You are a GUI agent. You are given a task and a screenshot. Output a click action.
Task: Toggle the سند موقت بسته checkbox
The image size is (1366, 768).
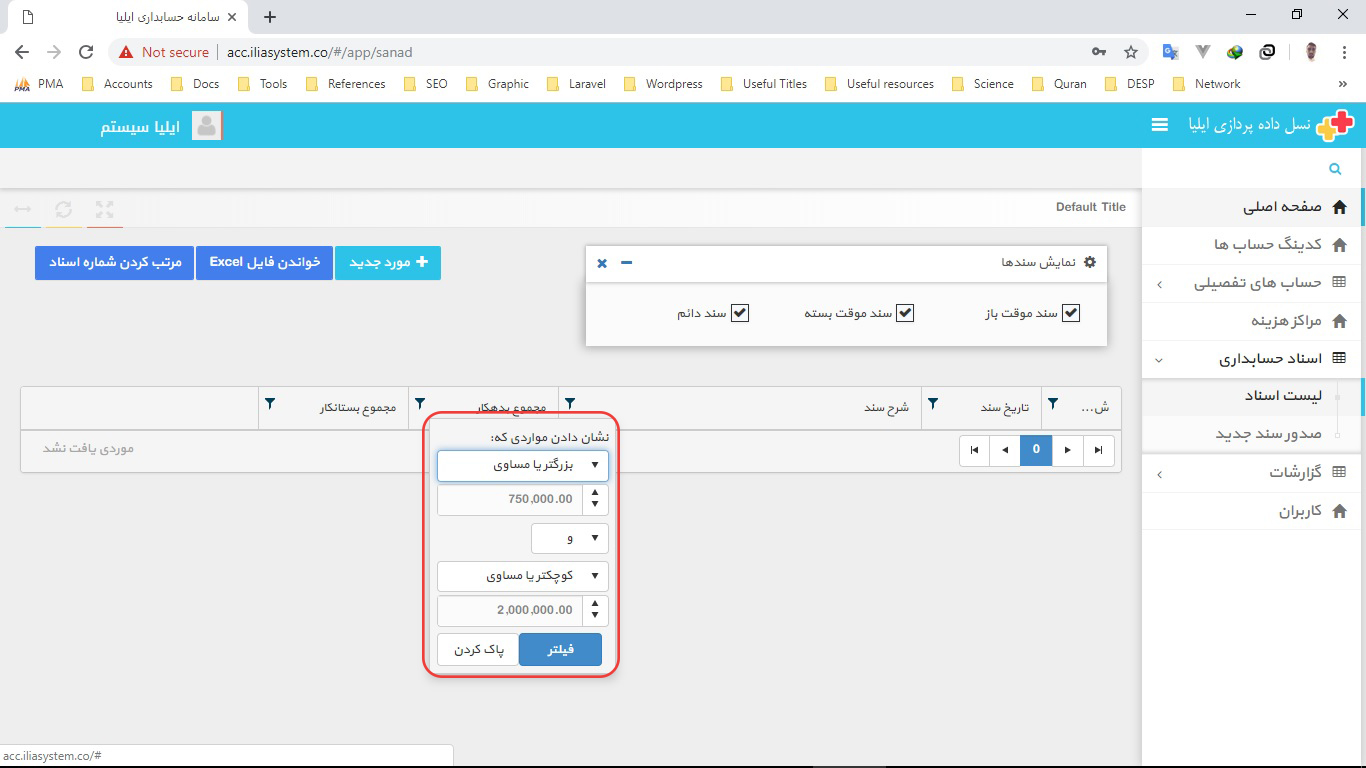tap(905, 313)
